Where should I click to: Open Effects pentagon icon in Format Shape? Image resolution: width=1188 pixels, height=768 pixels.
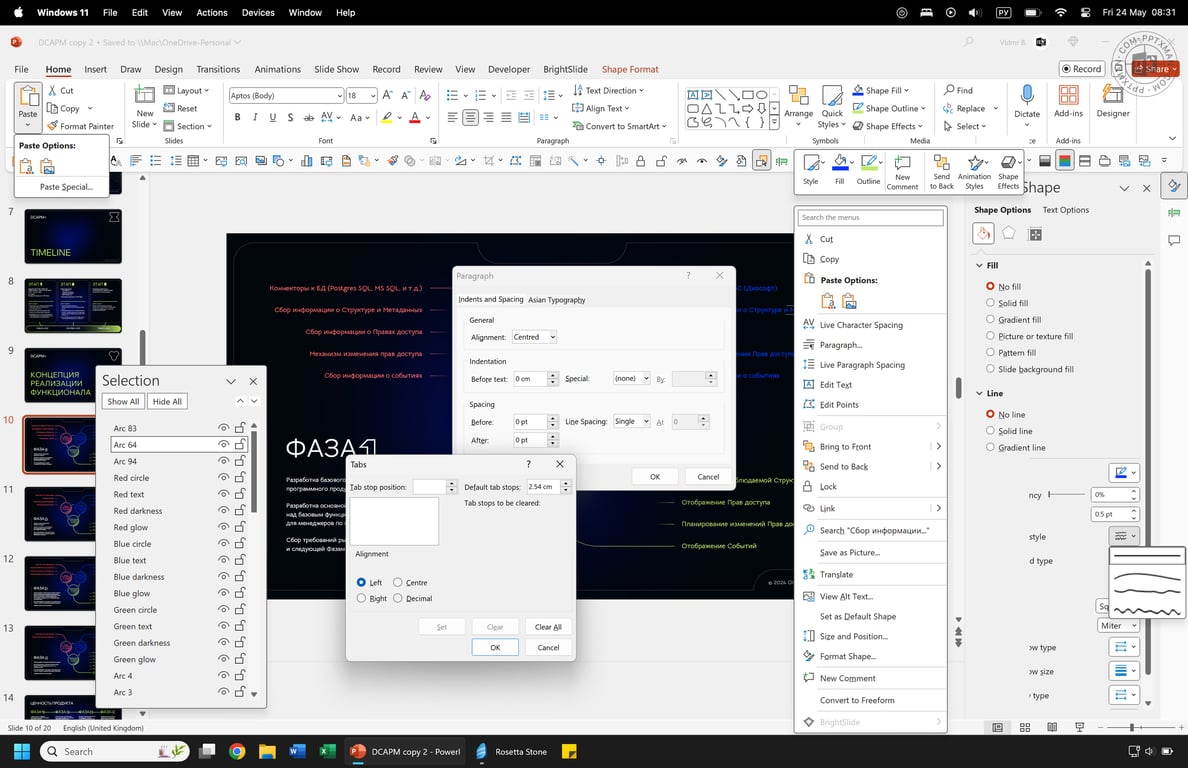tap(1009, 234)
